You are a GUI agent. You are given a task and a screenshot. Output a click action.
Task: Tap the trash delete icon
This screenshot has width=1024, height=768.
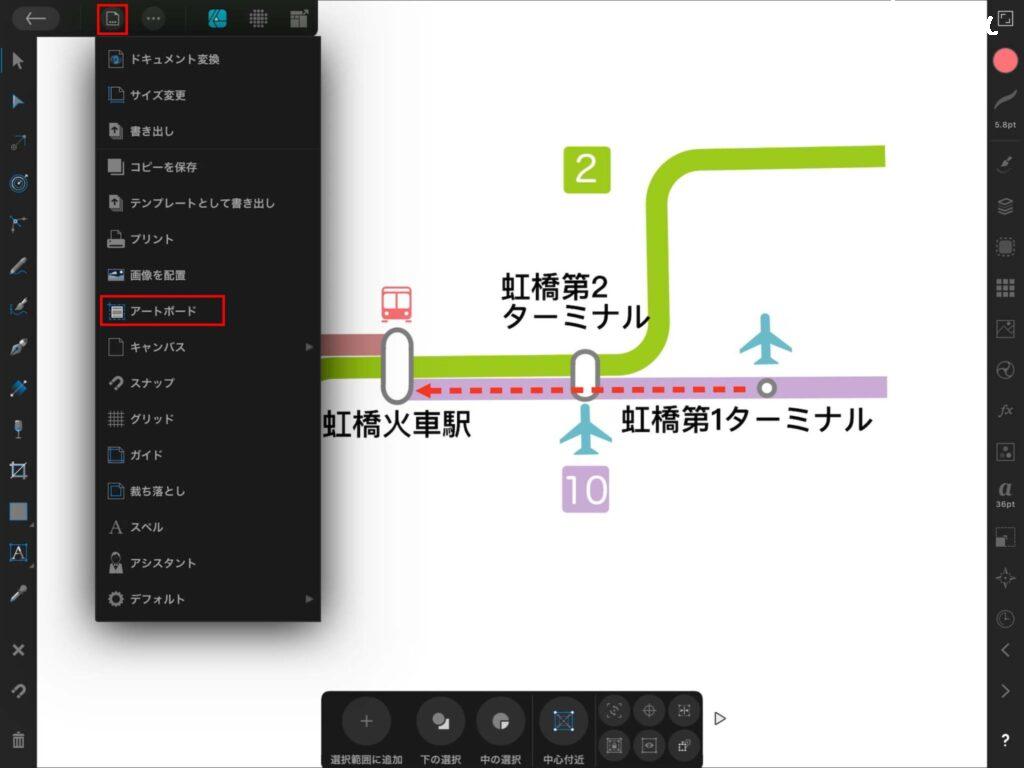click(18, 740)
